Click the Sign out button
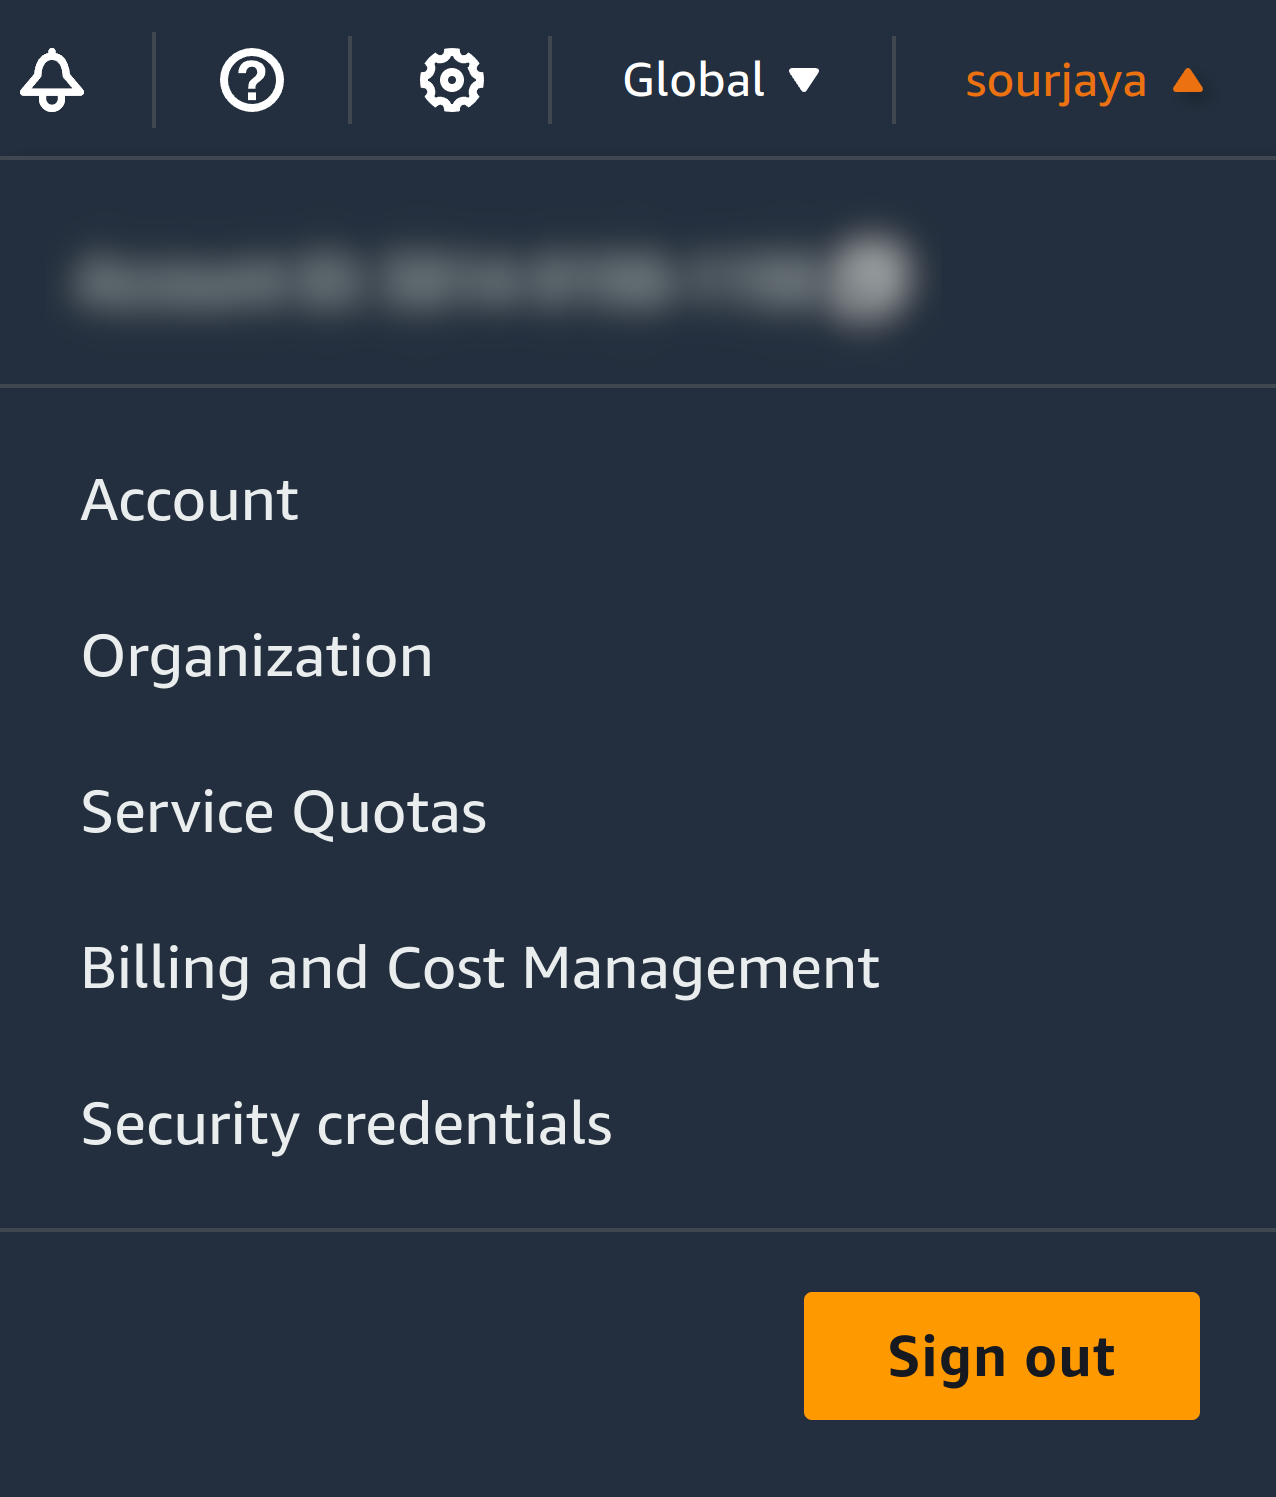1276x1497 pixels. click(x=1001, y=1355)
